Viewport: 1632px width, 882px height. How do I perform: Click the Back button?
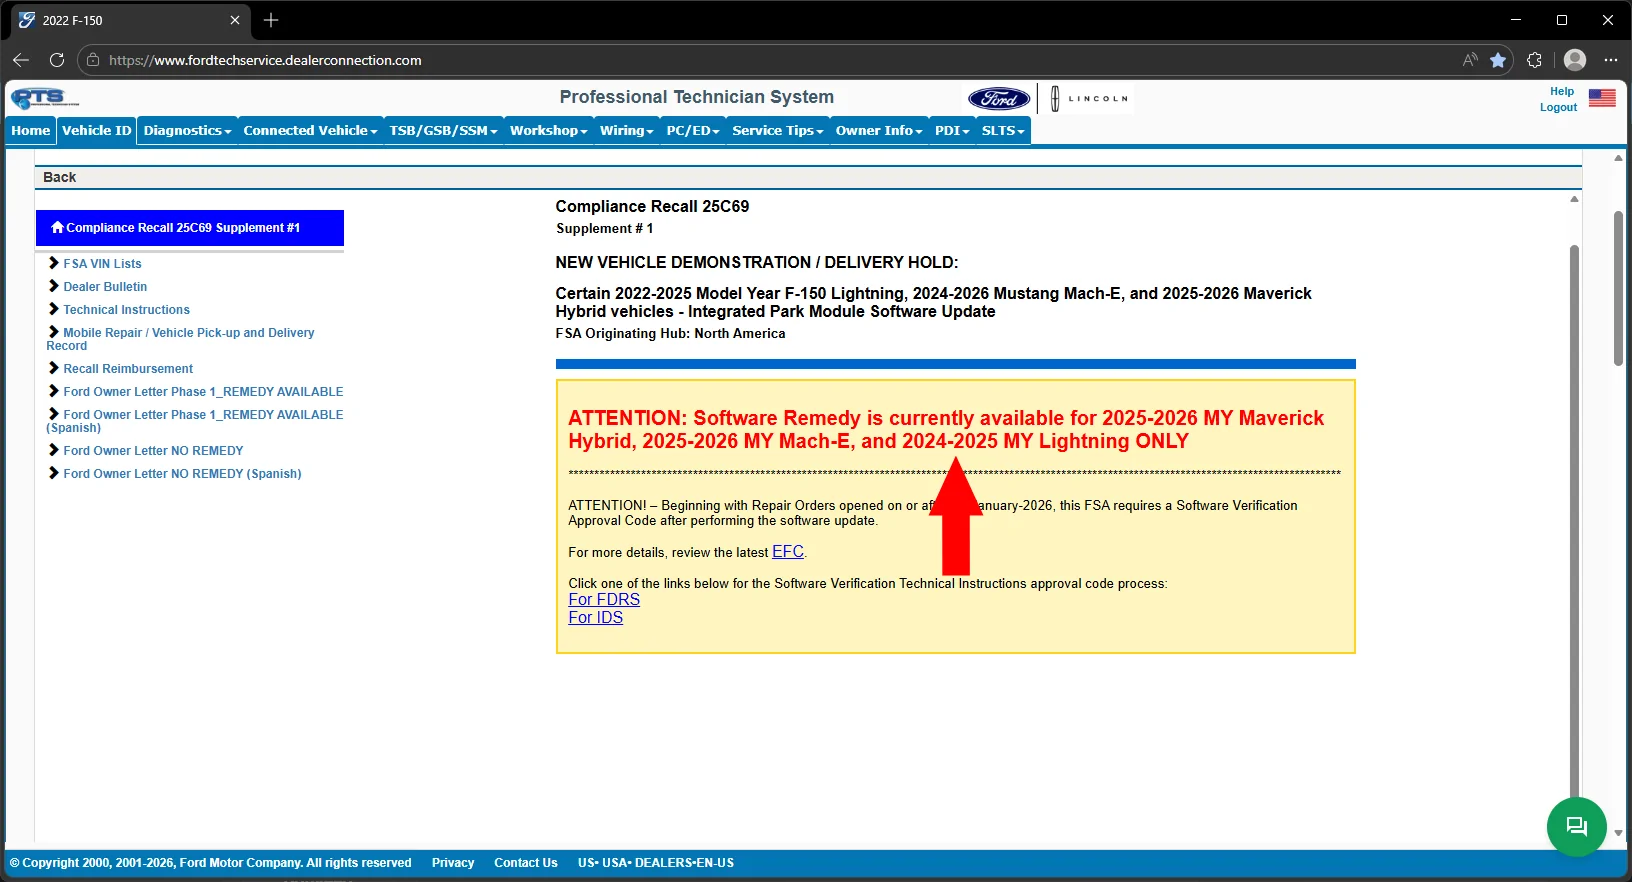[x=60, y=177]
